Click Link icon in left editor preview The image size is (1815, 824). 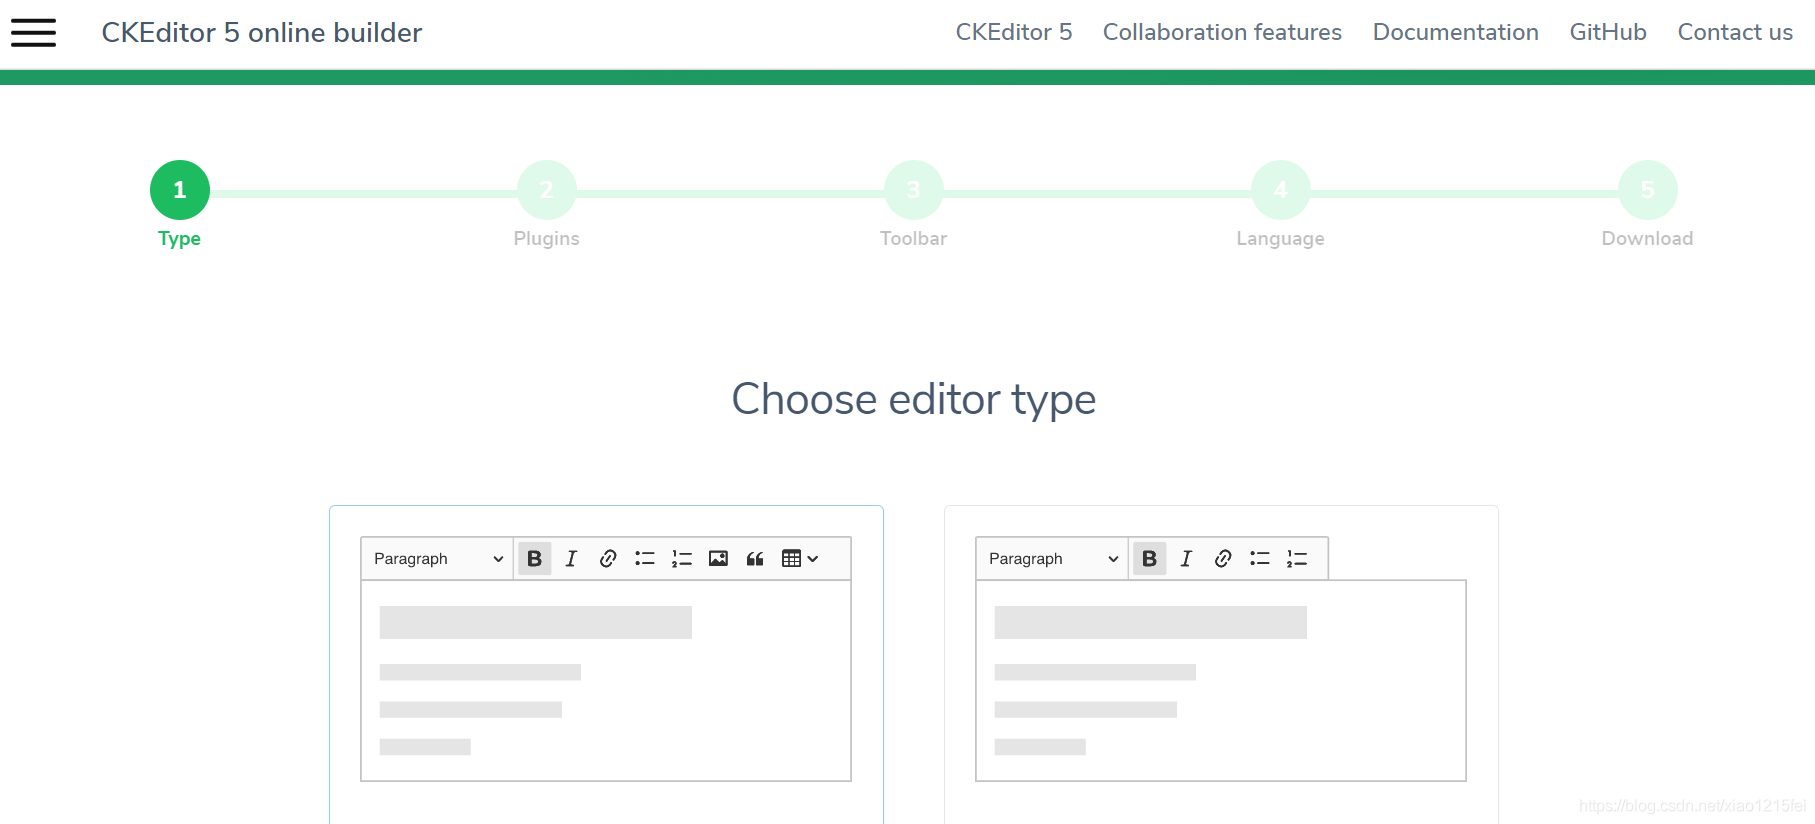click(x=608, y=559)
